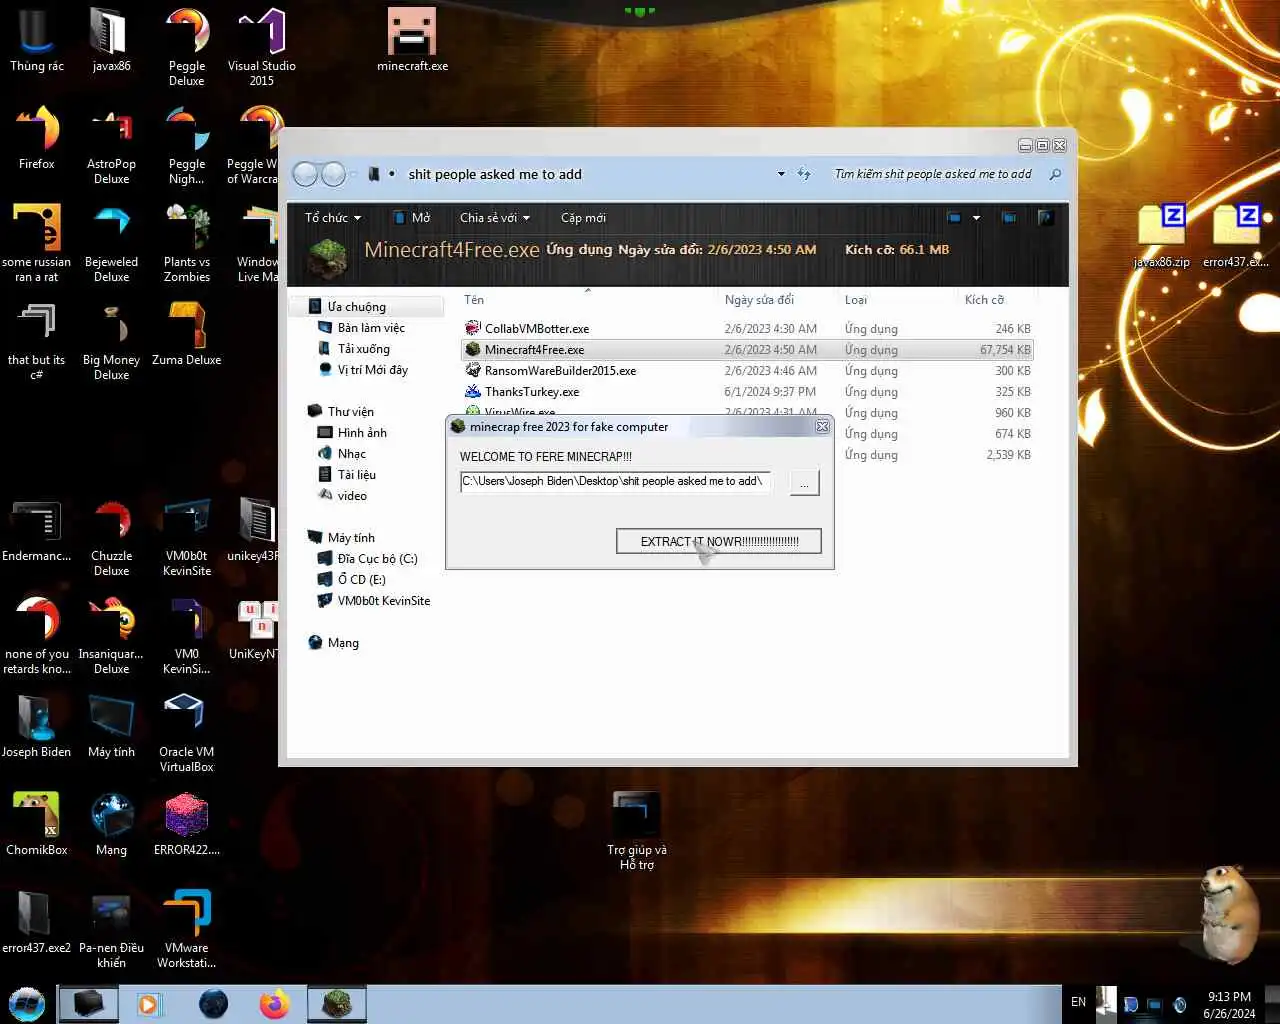Click the Mở toolbar command
This screenshot has height=1024, width=1280.
[411, 217]
